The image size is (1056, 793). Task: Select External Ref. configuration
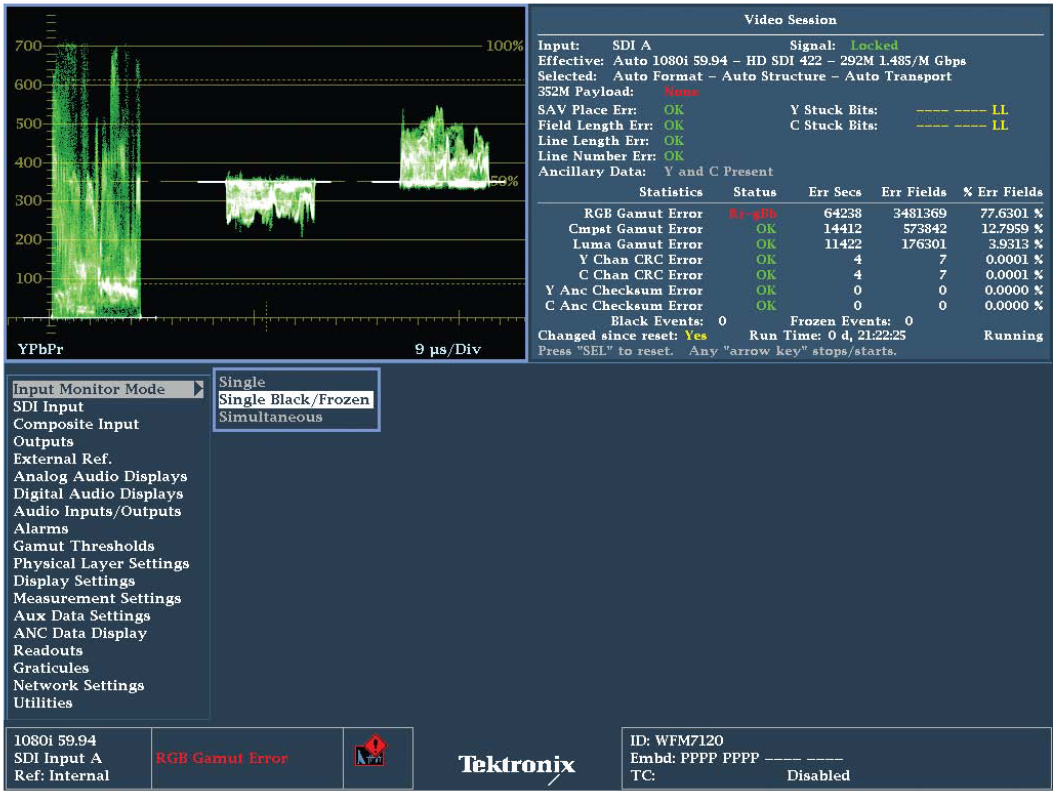[x=63, y=459]
